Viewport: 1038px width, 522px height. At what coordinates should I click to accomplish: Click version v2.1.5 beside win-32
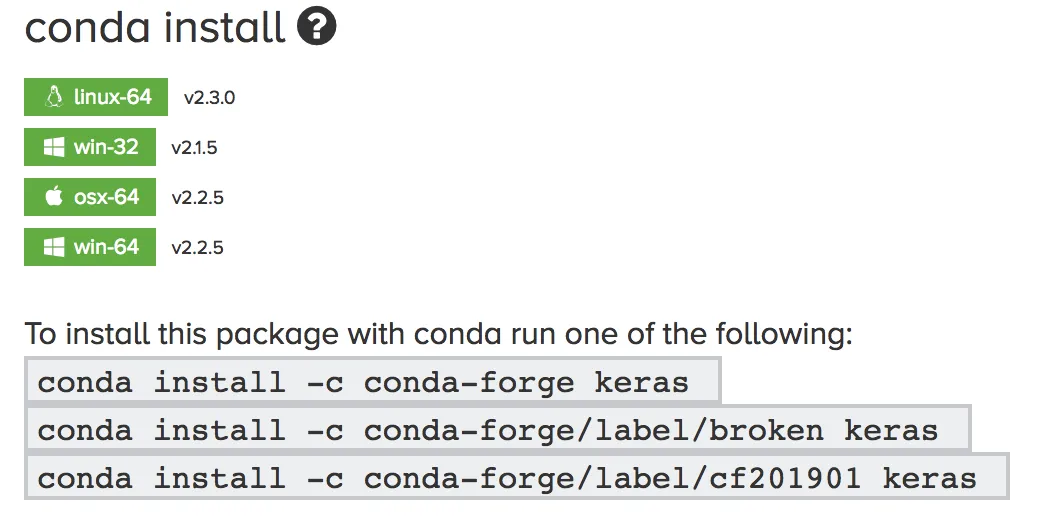pos(194,148)
